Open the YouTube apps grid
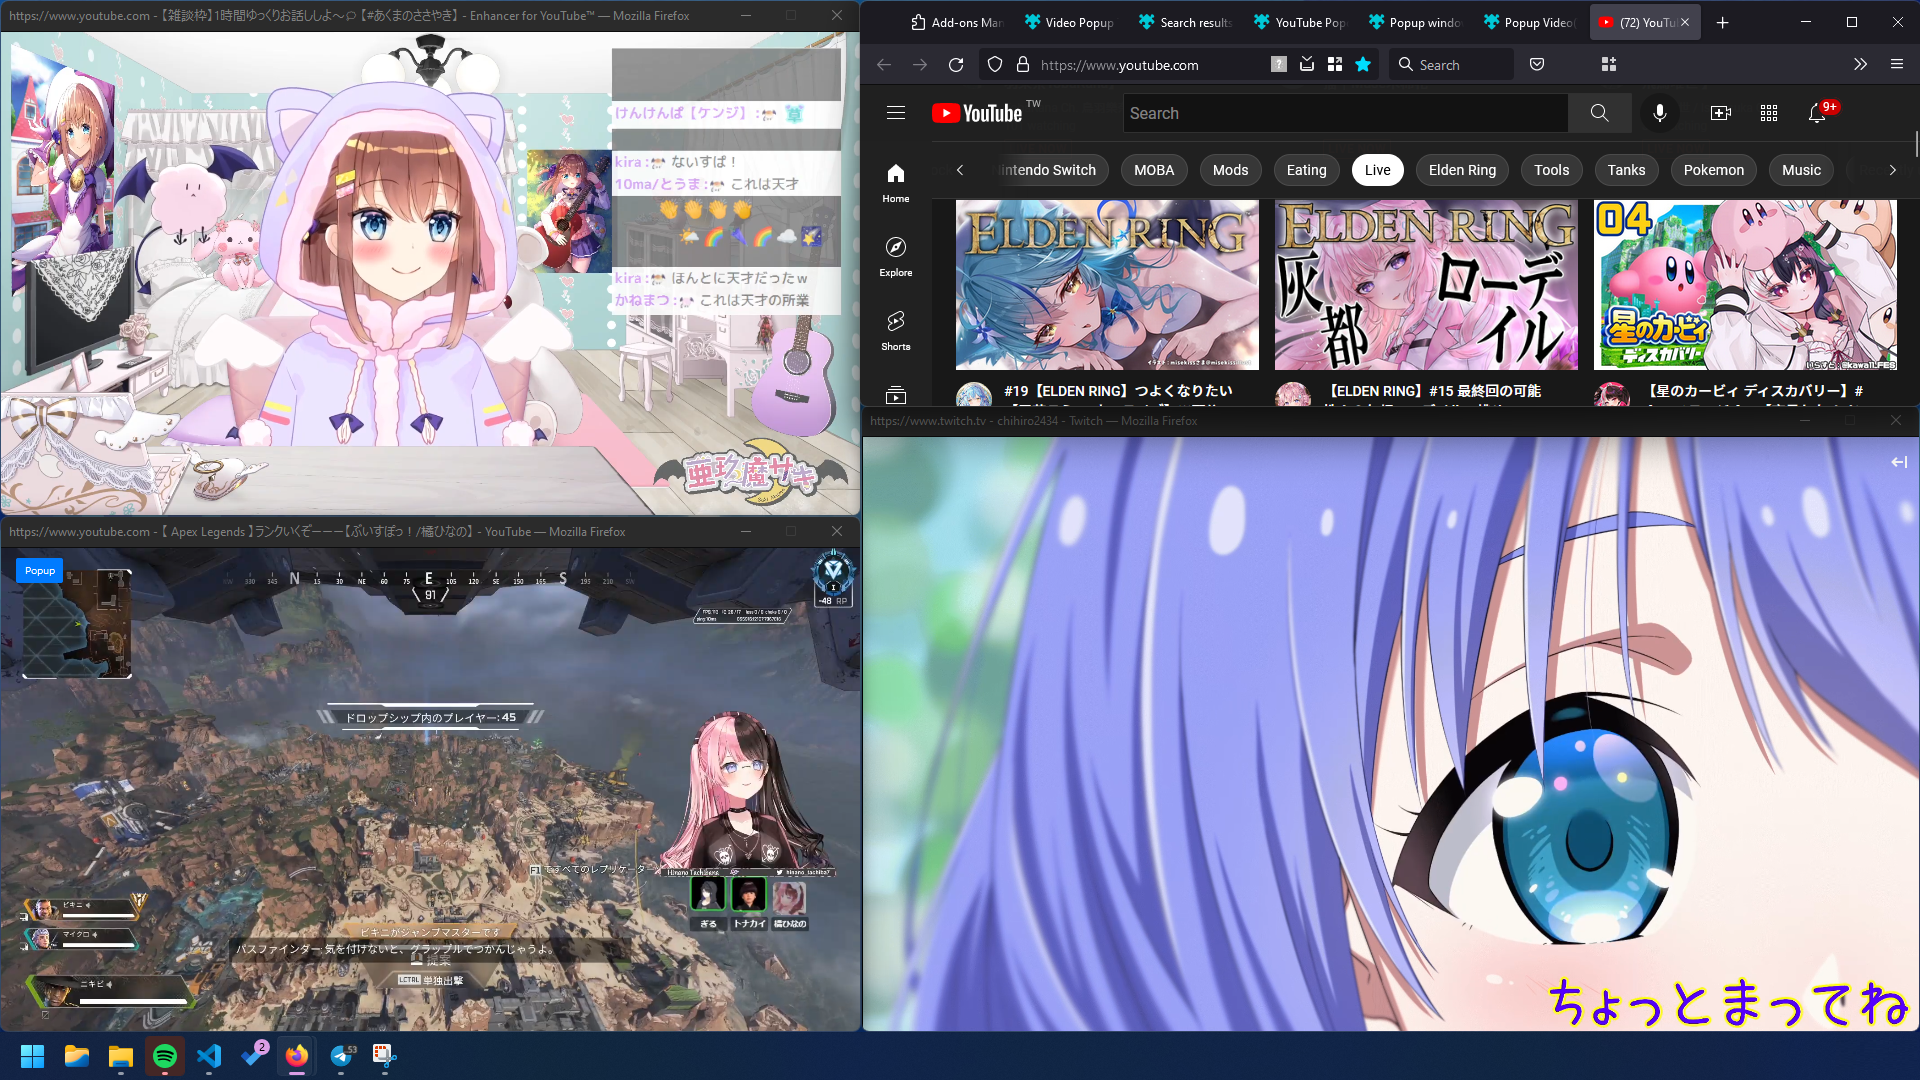The width and height of the screenshot is (1920, 1080). (x=1768, y=113)
